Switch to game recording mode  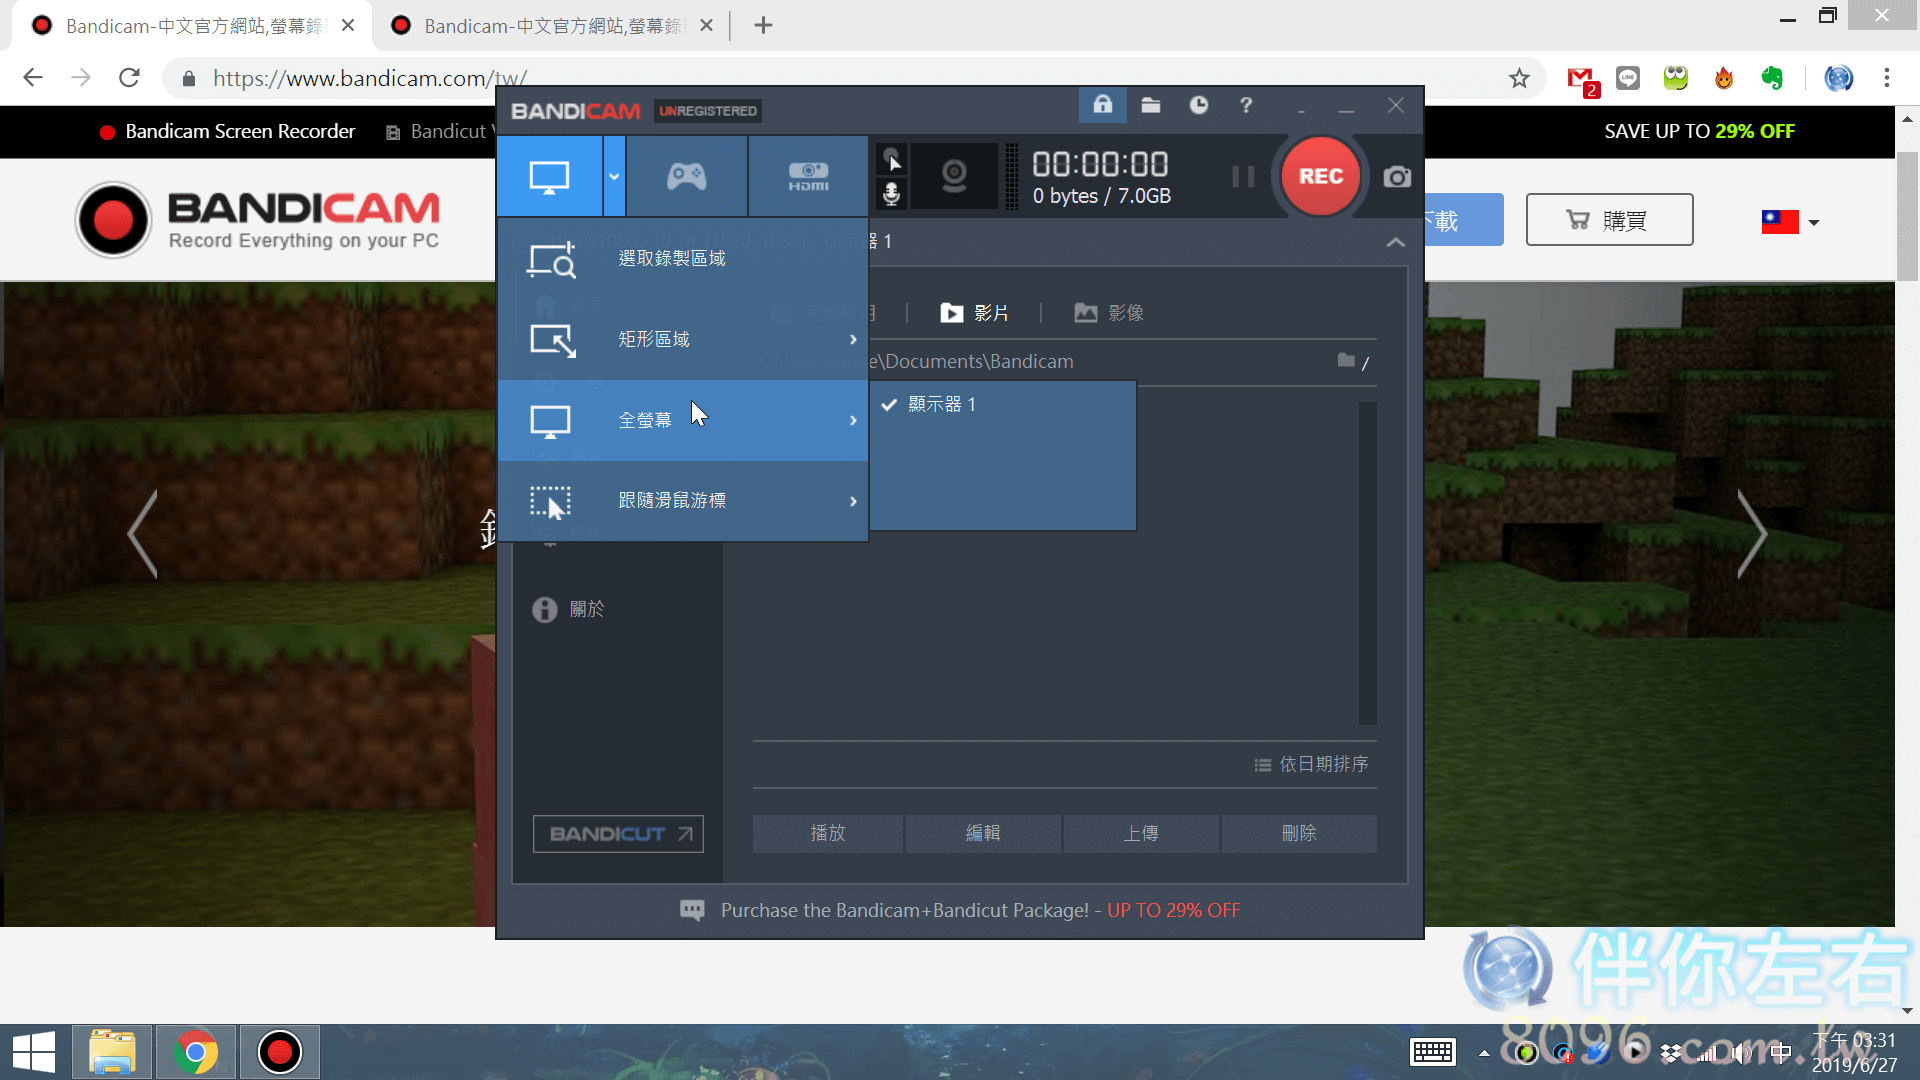point(687,177)
